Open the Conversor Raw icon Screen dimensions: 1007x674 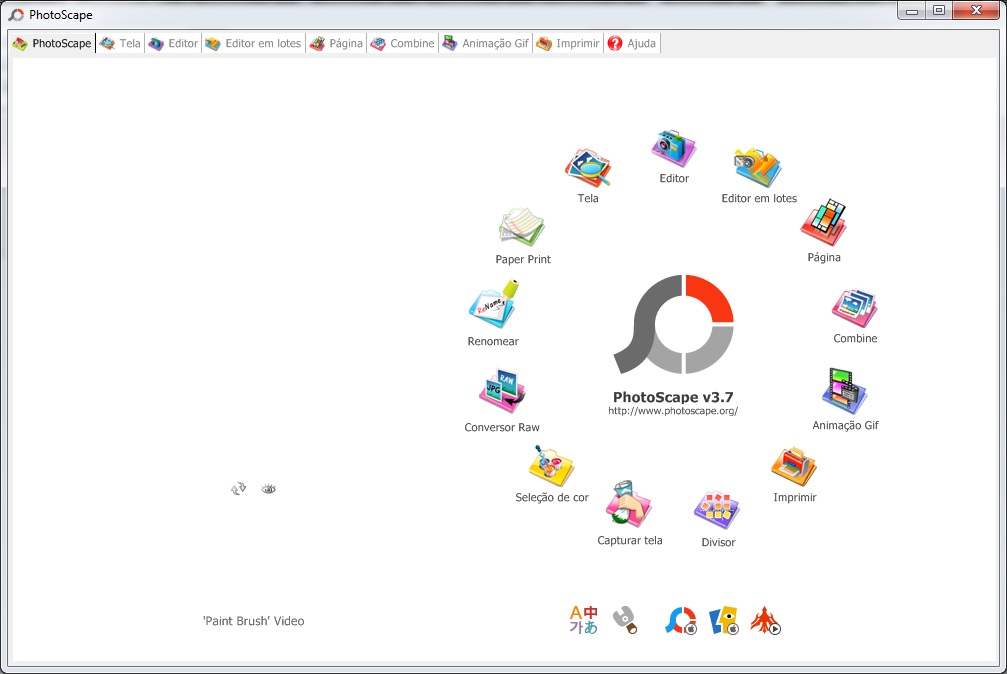tap(502, 391)
